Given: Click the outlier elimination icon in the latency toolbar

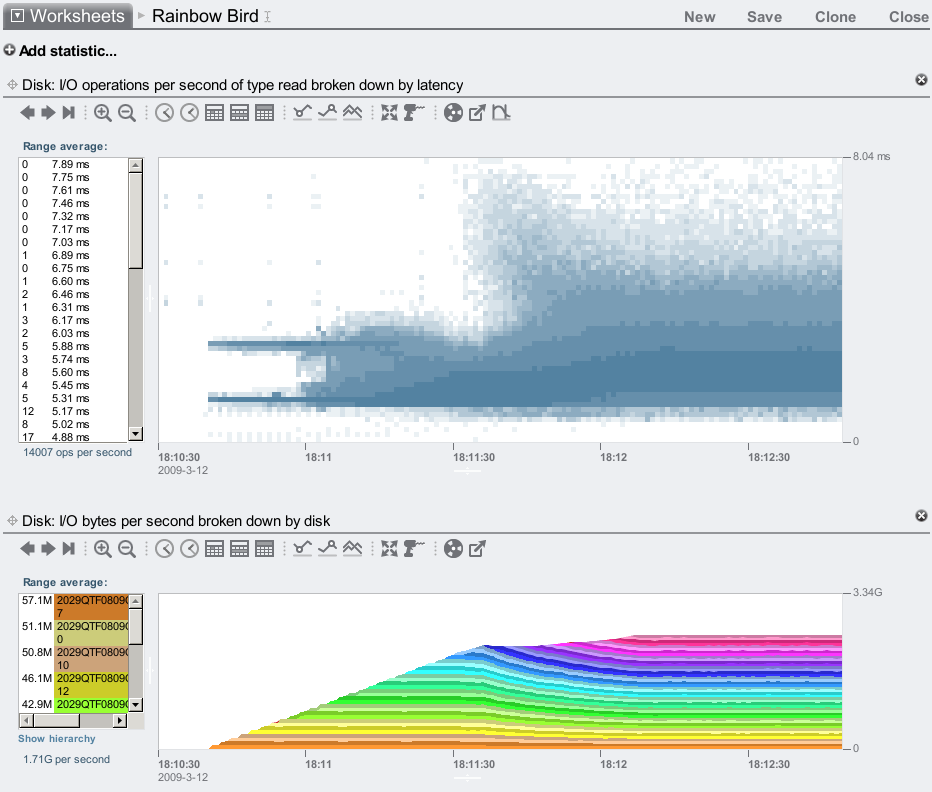Looking at the screenshot, I should pos(502,113).
